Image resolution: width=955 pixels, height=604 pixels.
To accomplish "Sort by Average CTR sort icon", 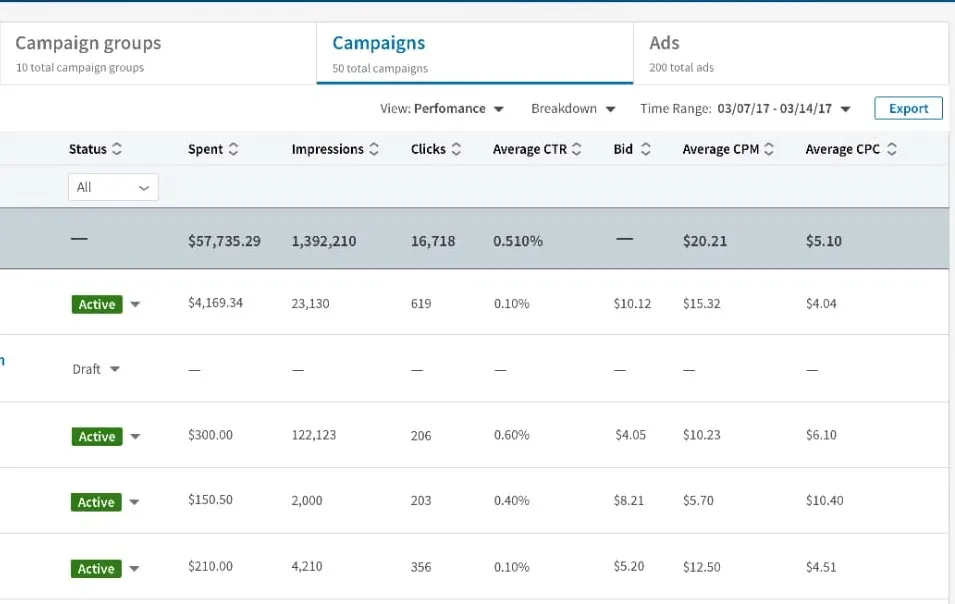I will point(576,150).
